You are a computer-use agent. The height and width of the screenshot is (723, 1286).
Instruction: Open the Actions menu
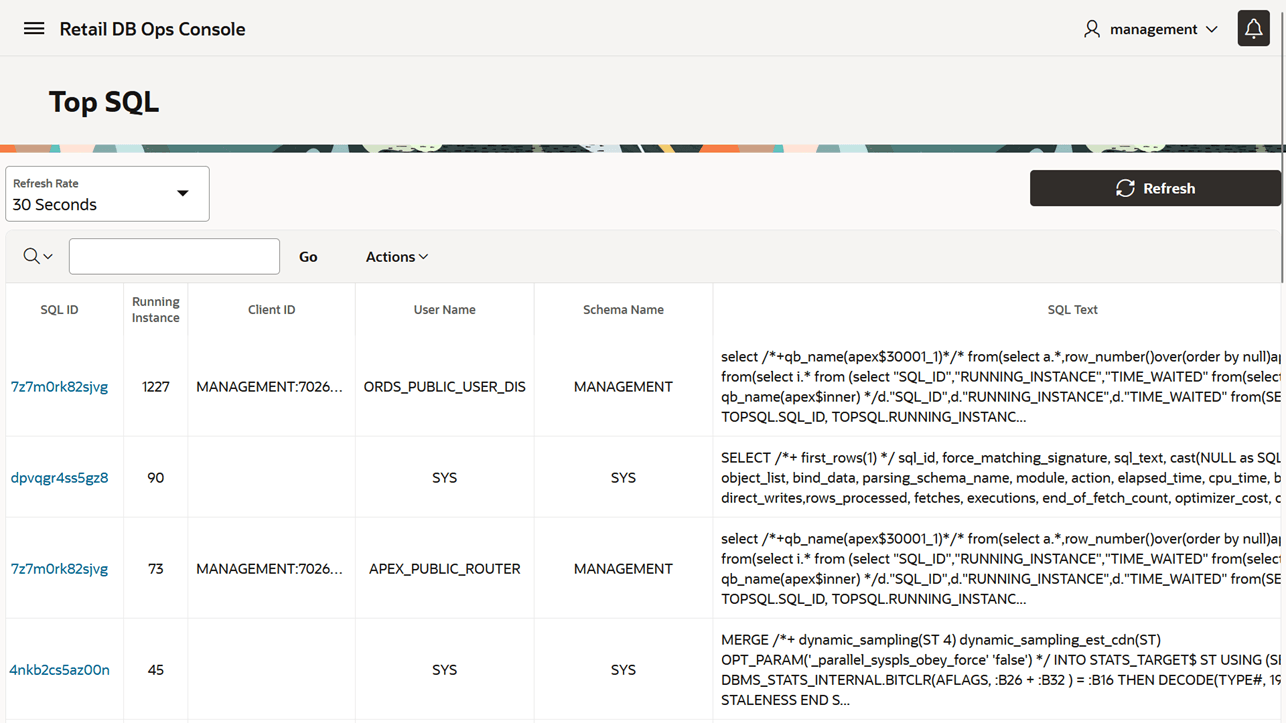[x=397, y=257]
